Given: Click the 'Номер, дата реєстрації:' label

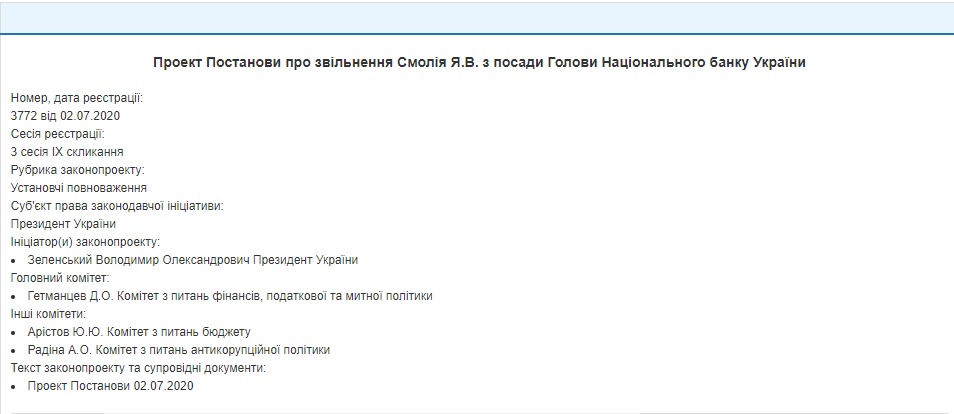Looking at the screenshot, I should [77, 98].
